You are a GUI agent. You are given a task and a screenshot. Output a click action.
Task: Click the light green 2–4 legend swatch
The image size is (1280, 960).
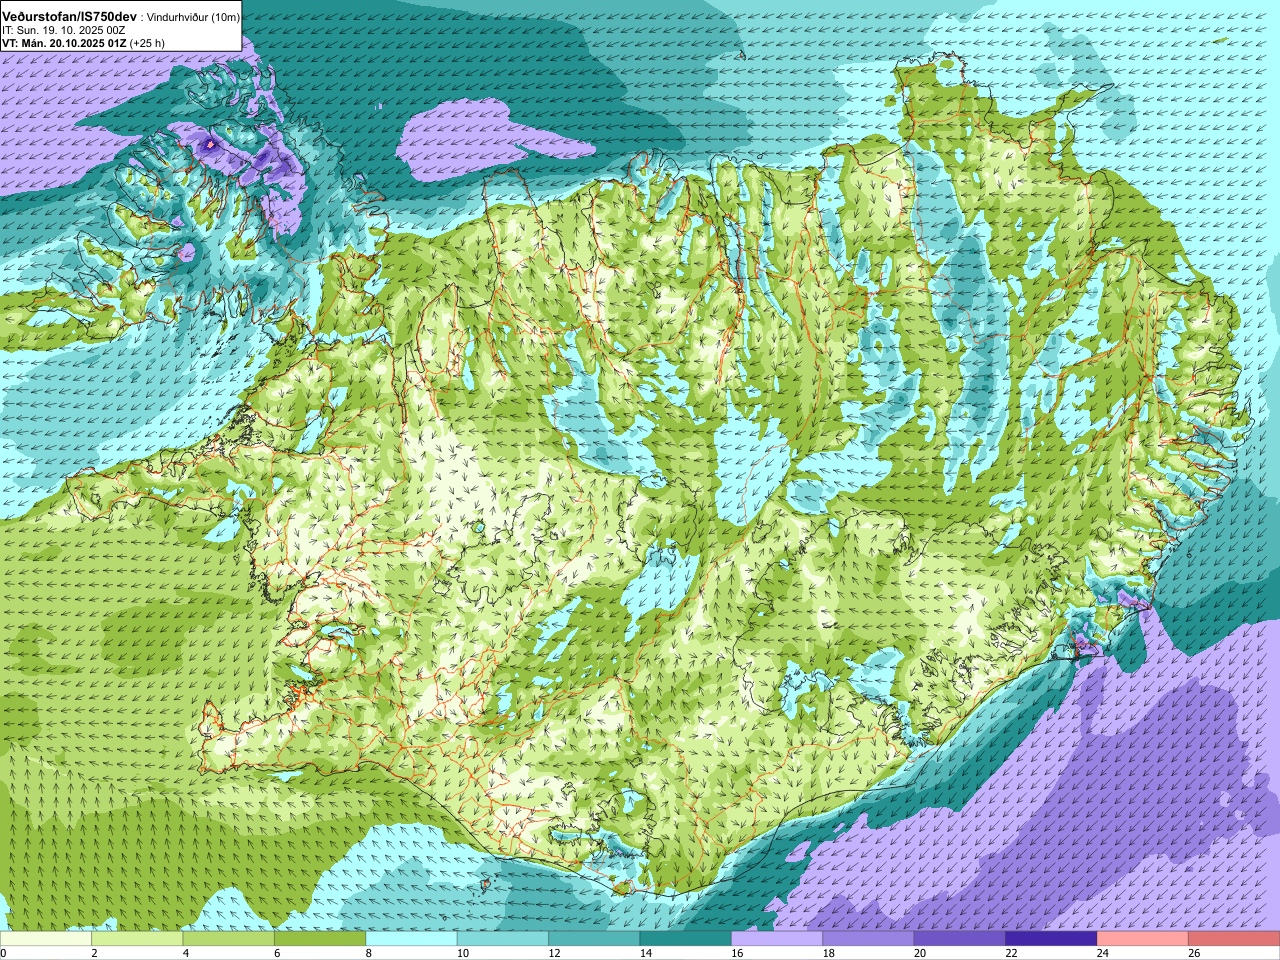(x=137, y=939)
